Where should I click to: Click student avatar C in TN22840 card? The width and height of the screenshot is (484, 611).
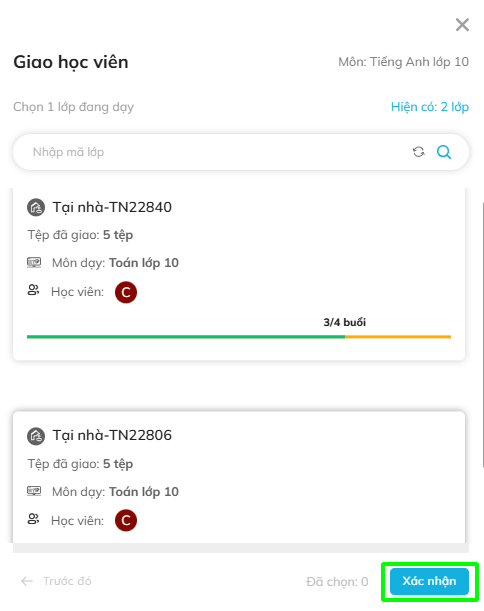click(126, 292)
